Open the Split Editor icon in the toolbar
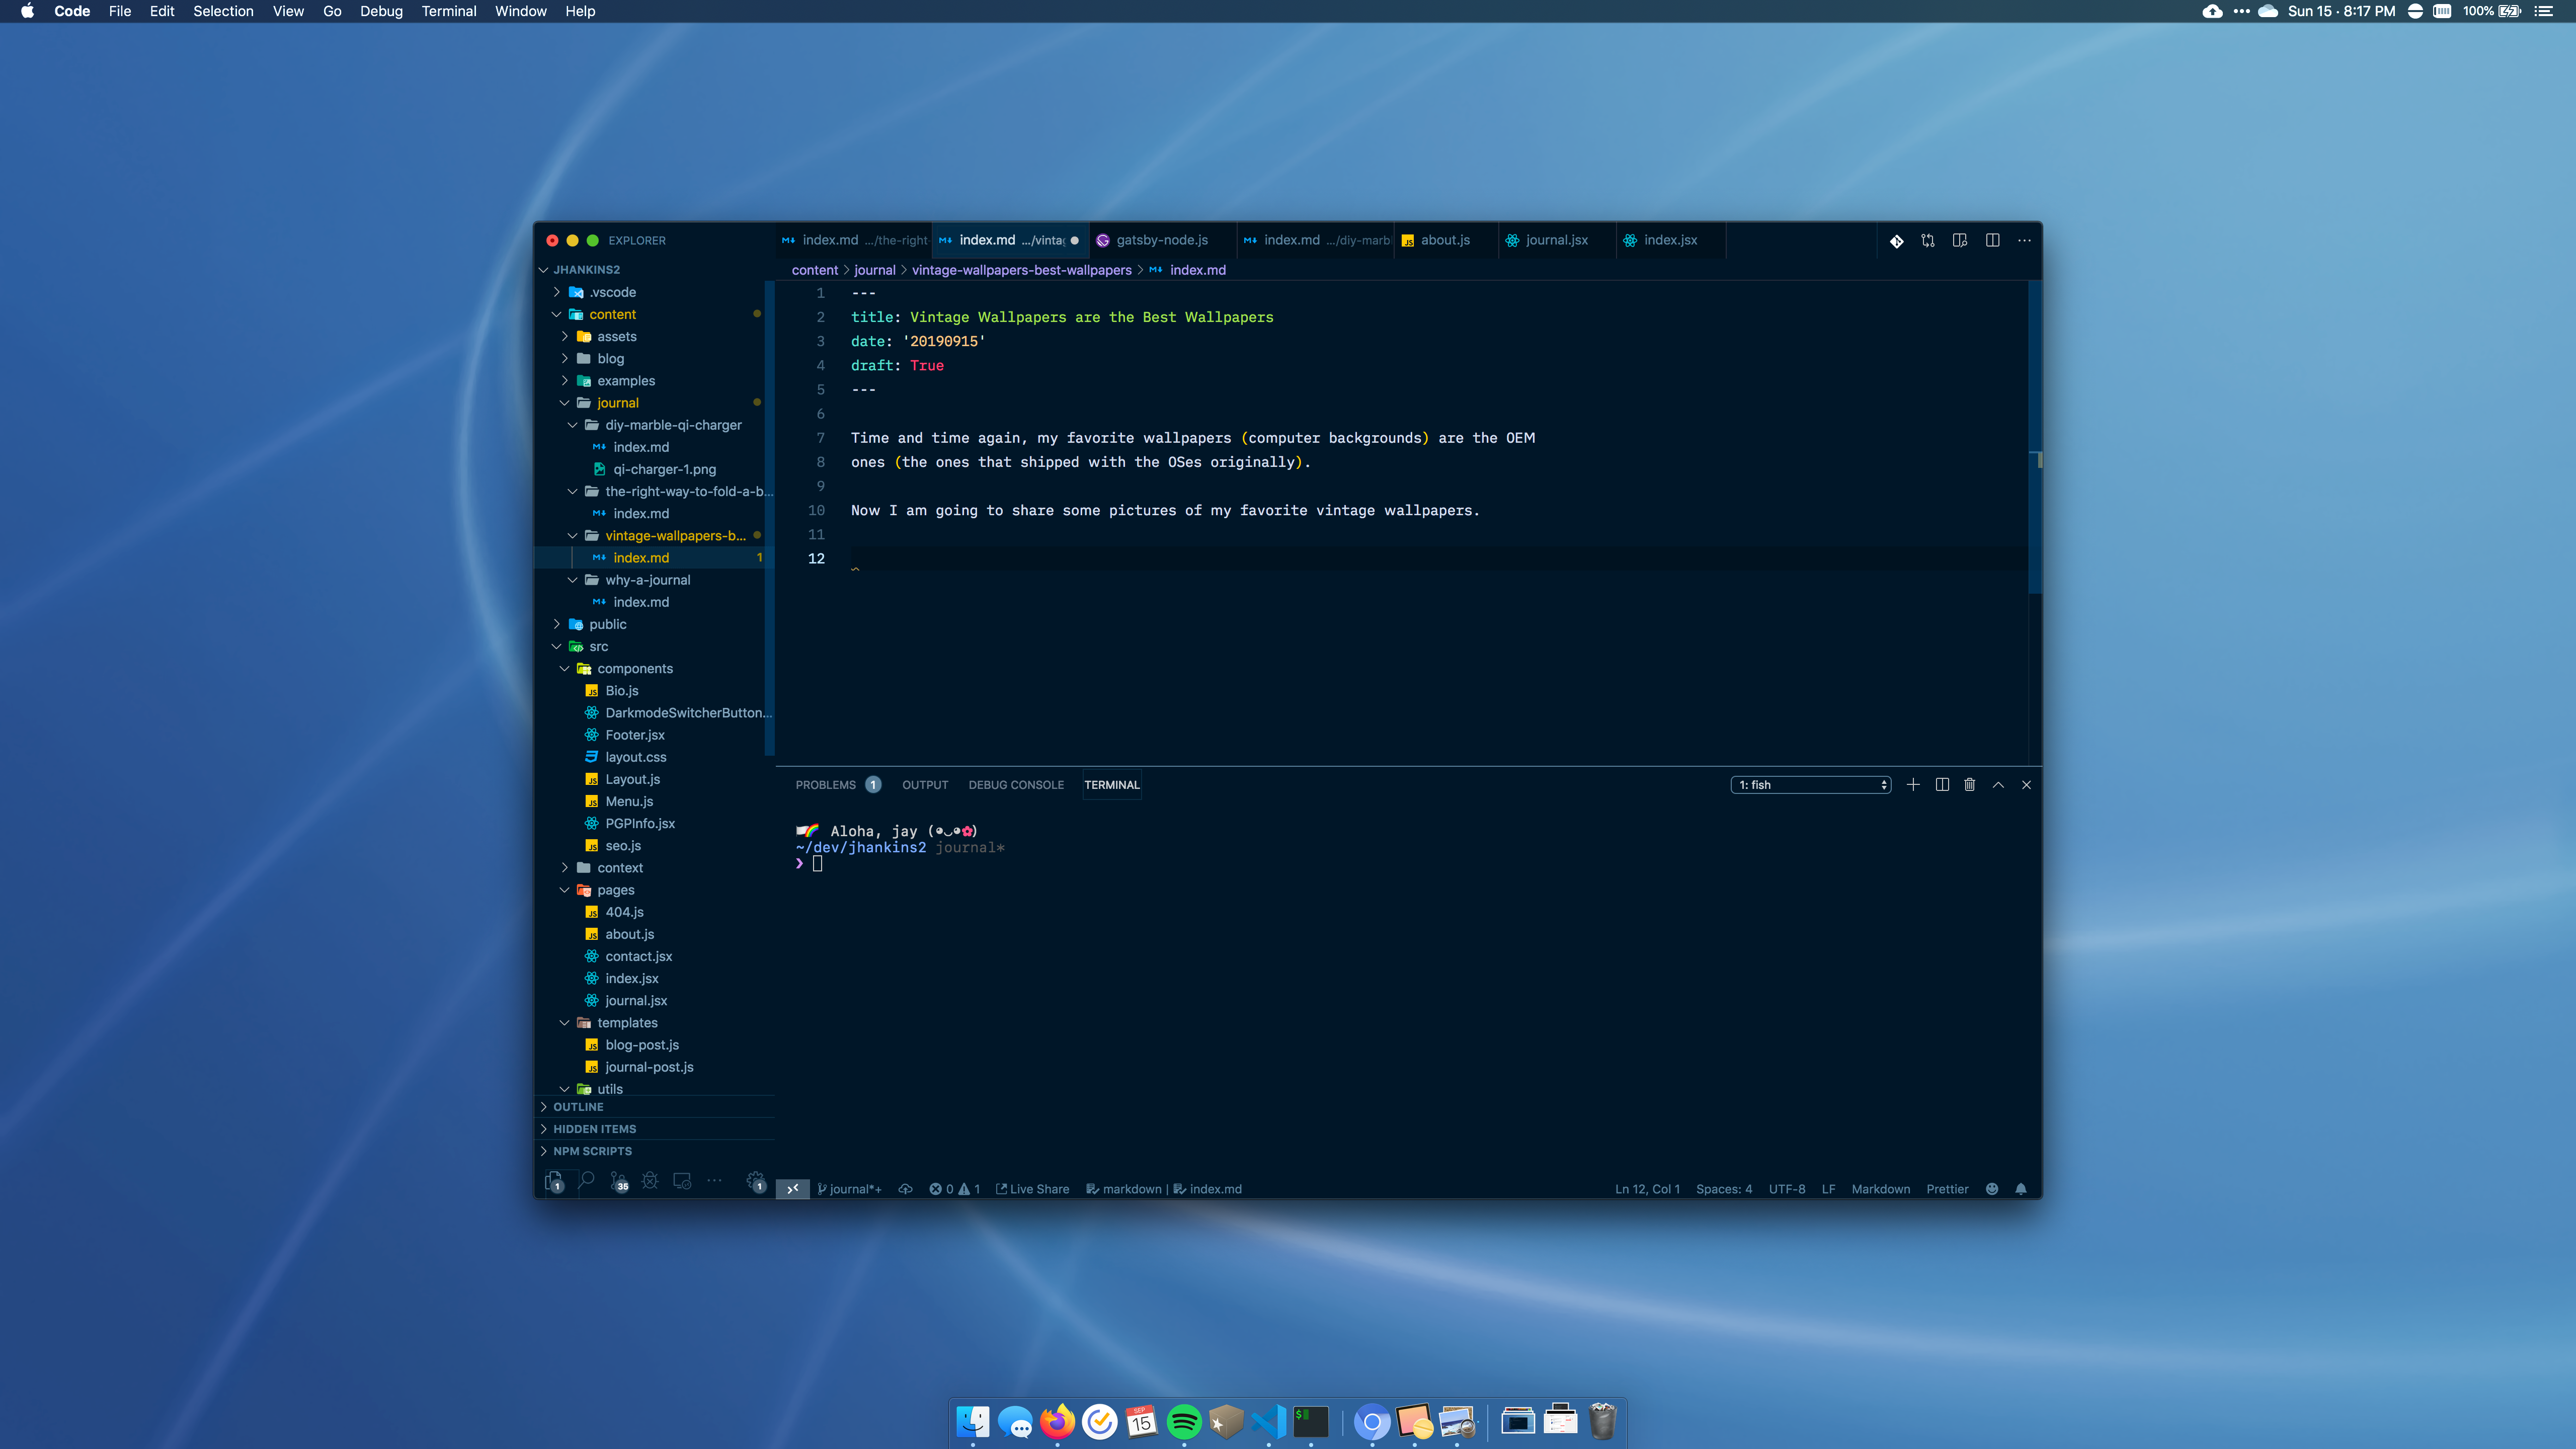Viewport: 2576px width, 1449px height. click(1994, 241)
